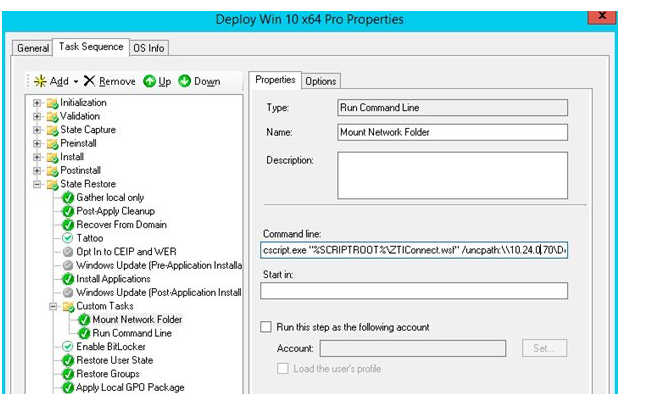Click the check icon beside Tattoo

point(68,238)
